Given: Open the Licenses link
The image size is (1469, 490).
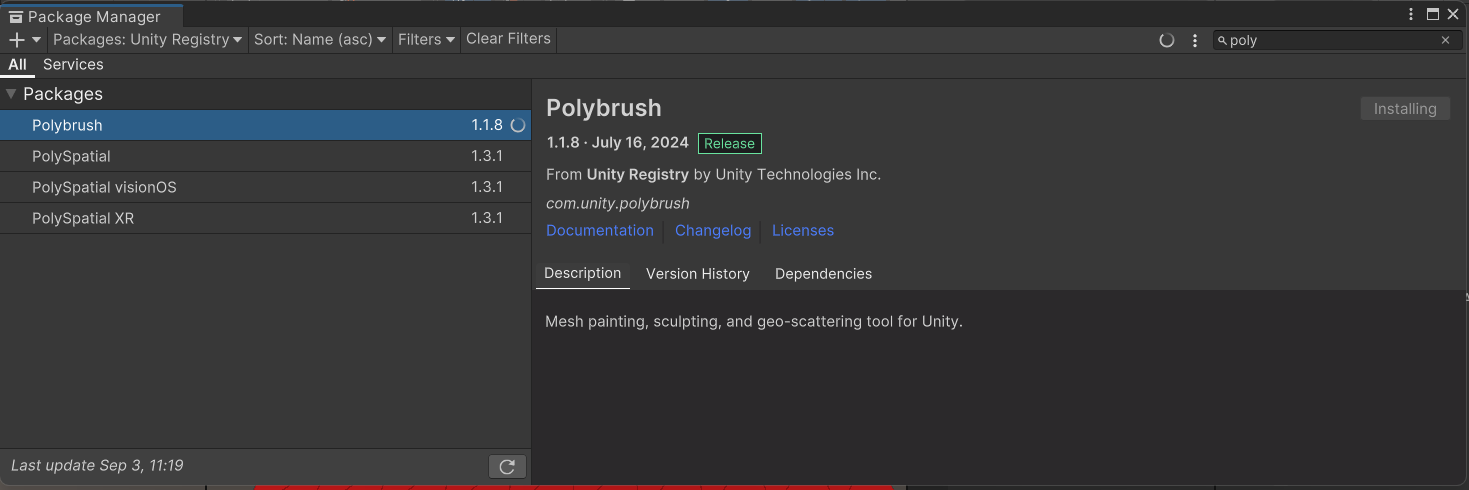Looking at the screenshot, I should point(803,230).
